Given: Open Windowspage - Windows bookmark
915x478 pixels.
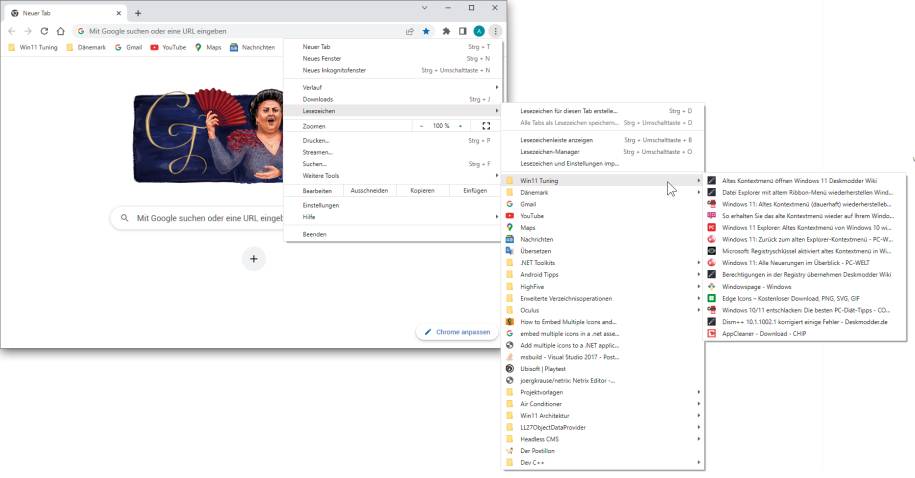Looking at the screenshot, I should tap(805, 287).
